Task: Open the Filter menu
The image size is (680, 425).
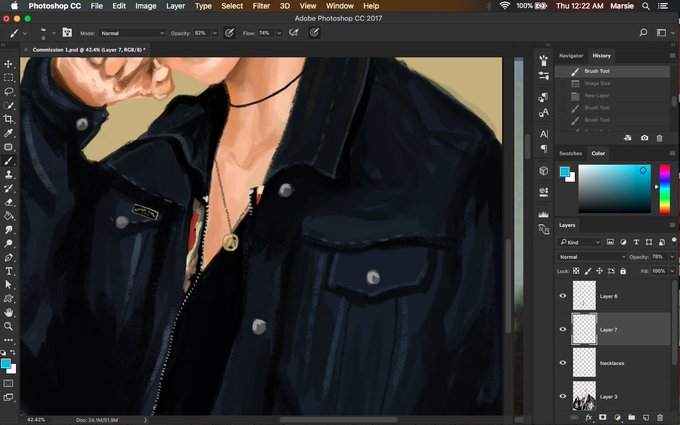Action: (x=261, y=6)
